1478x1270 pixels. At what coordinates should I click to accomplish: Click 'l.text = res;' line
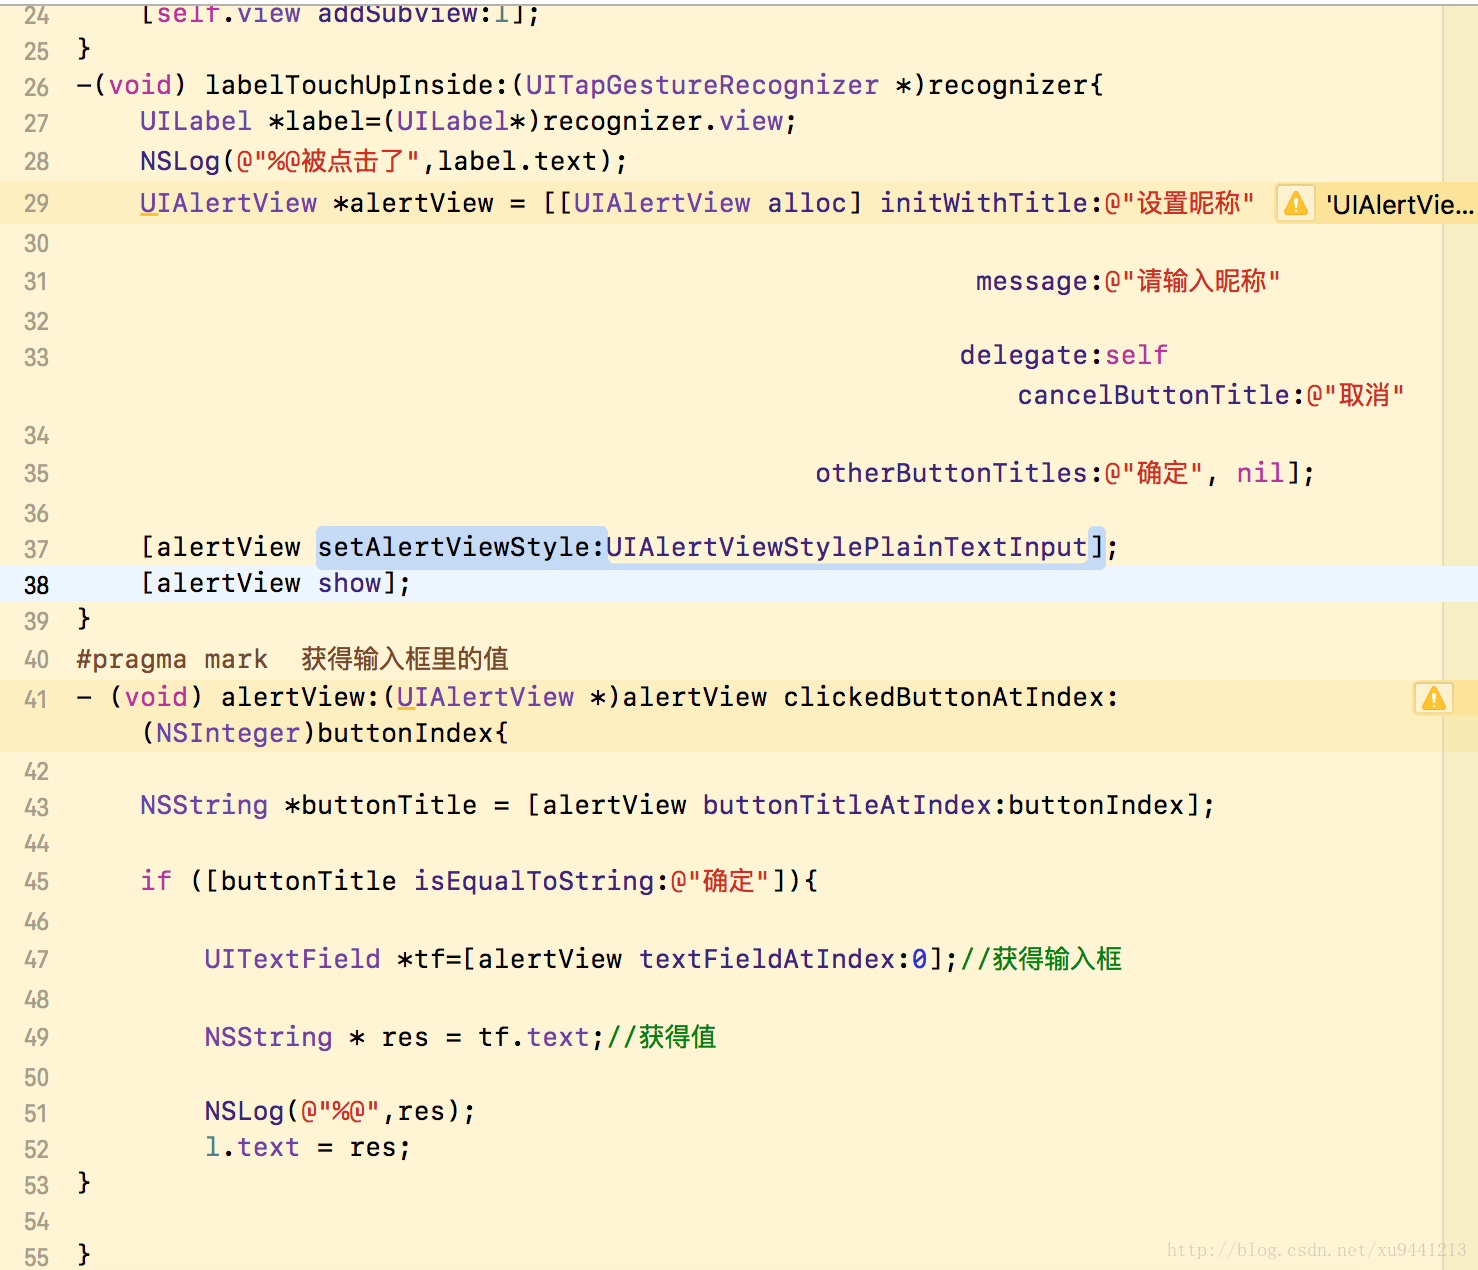tap(307, 1147)
